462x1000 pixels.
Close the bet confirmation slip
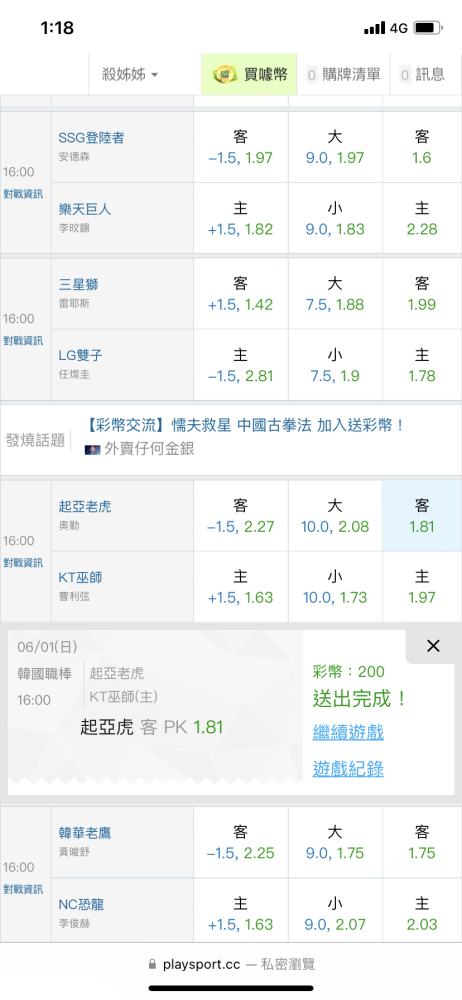pyautogui.click(x=433, y=646)
